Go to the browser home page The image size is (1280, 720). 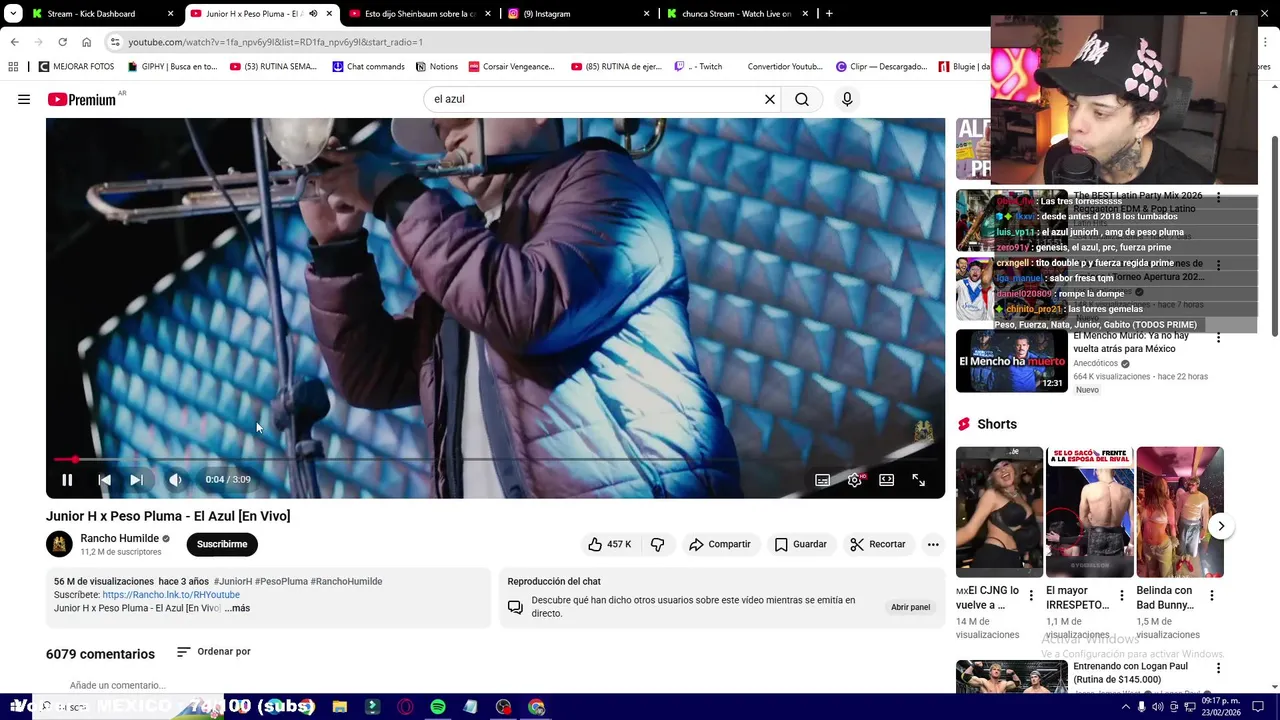pyautogui.click(x=86, y=42)
